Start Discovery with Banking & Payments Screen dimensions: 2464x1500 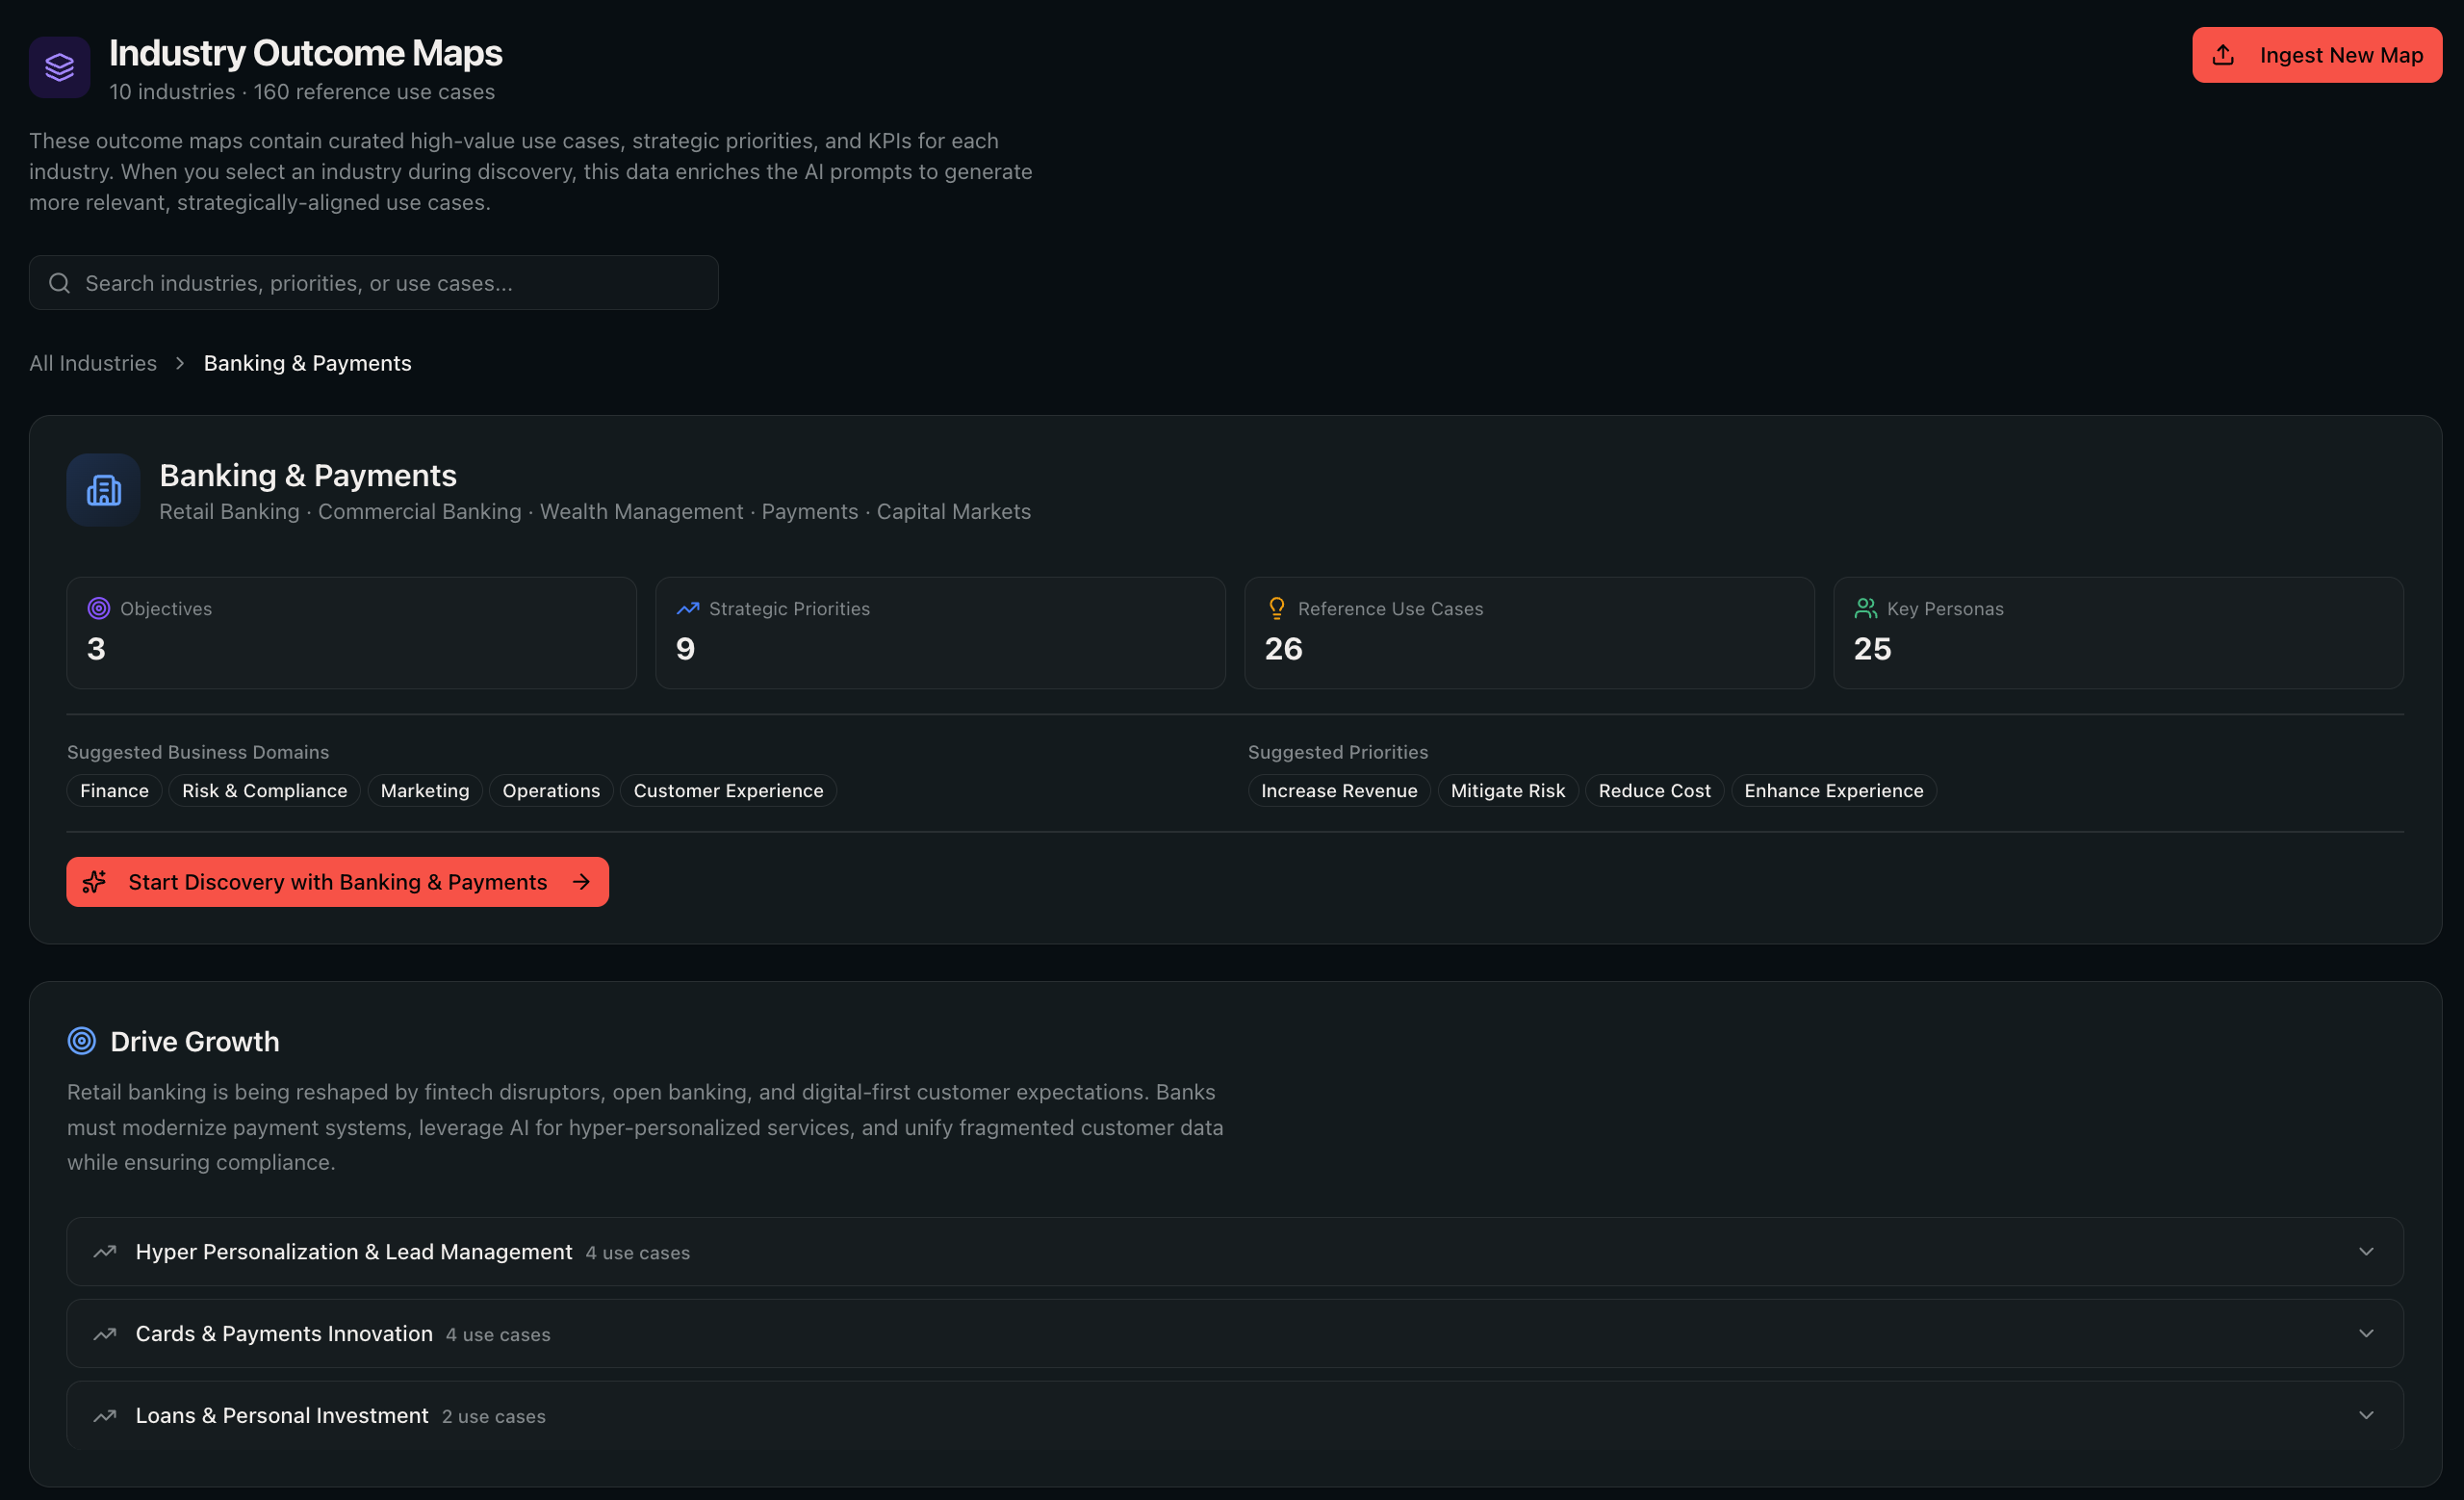[338, 882]
